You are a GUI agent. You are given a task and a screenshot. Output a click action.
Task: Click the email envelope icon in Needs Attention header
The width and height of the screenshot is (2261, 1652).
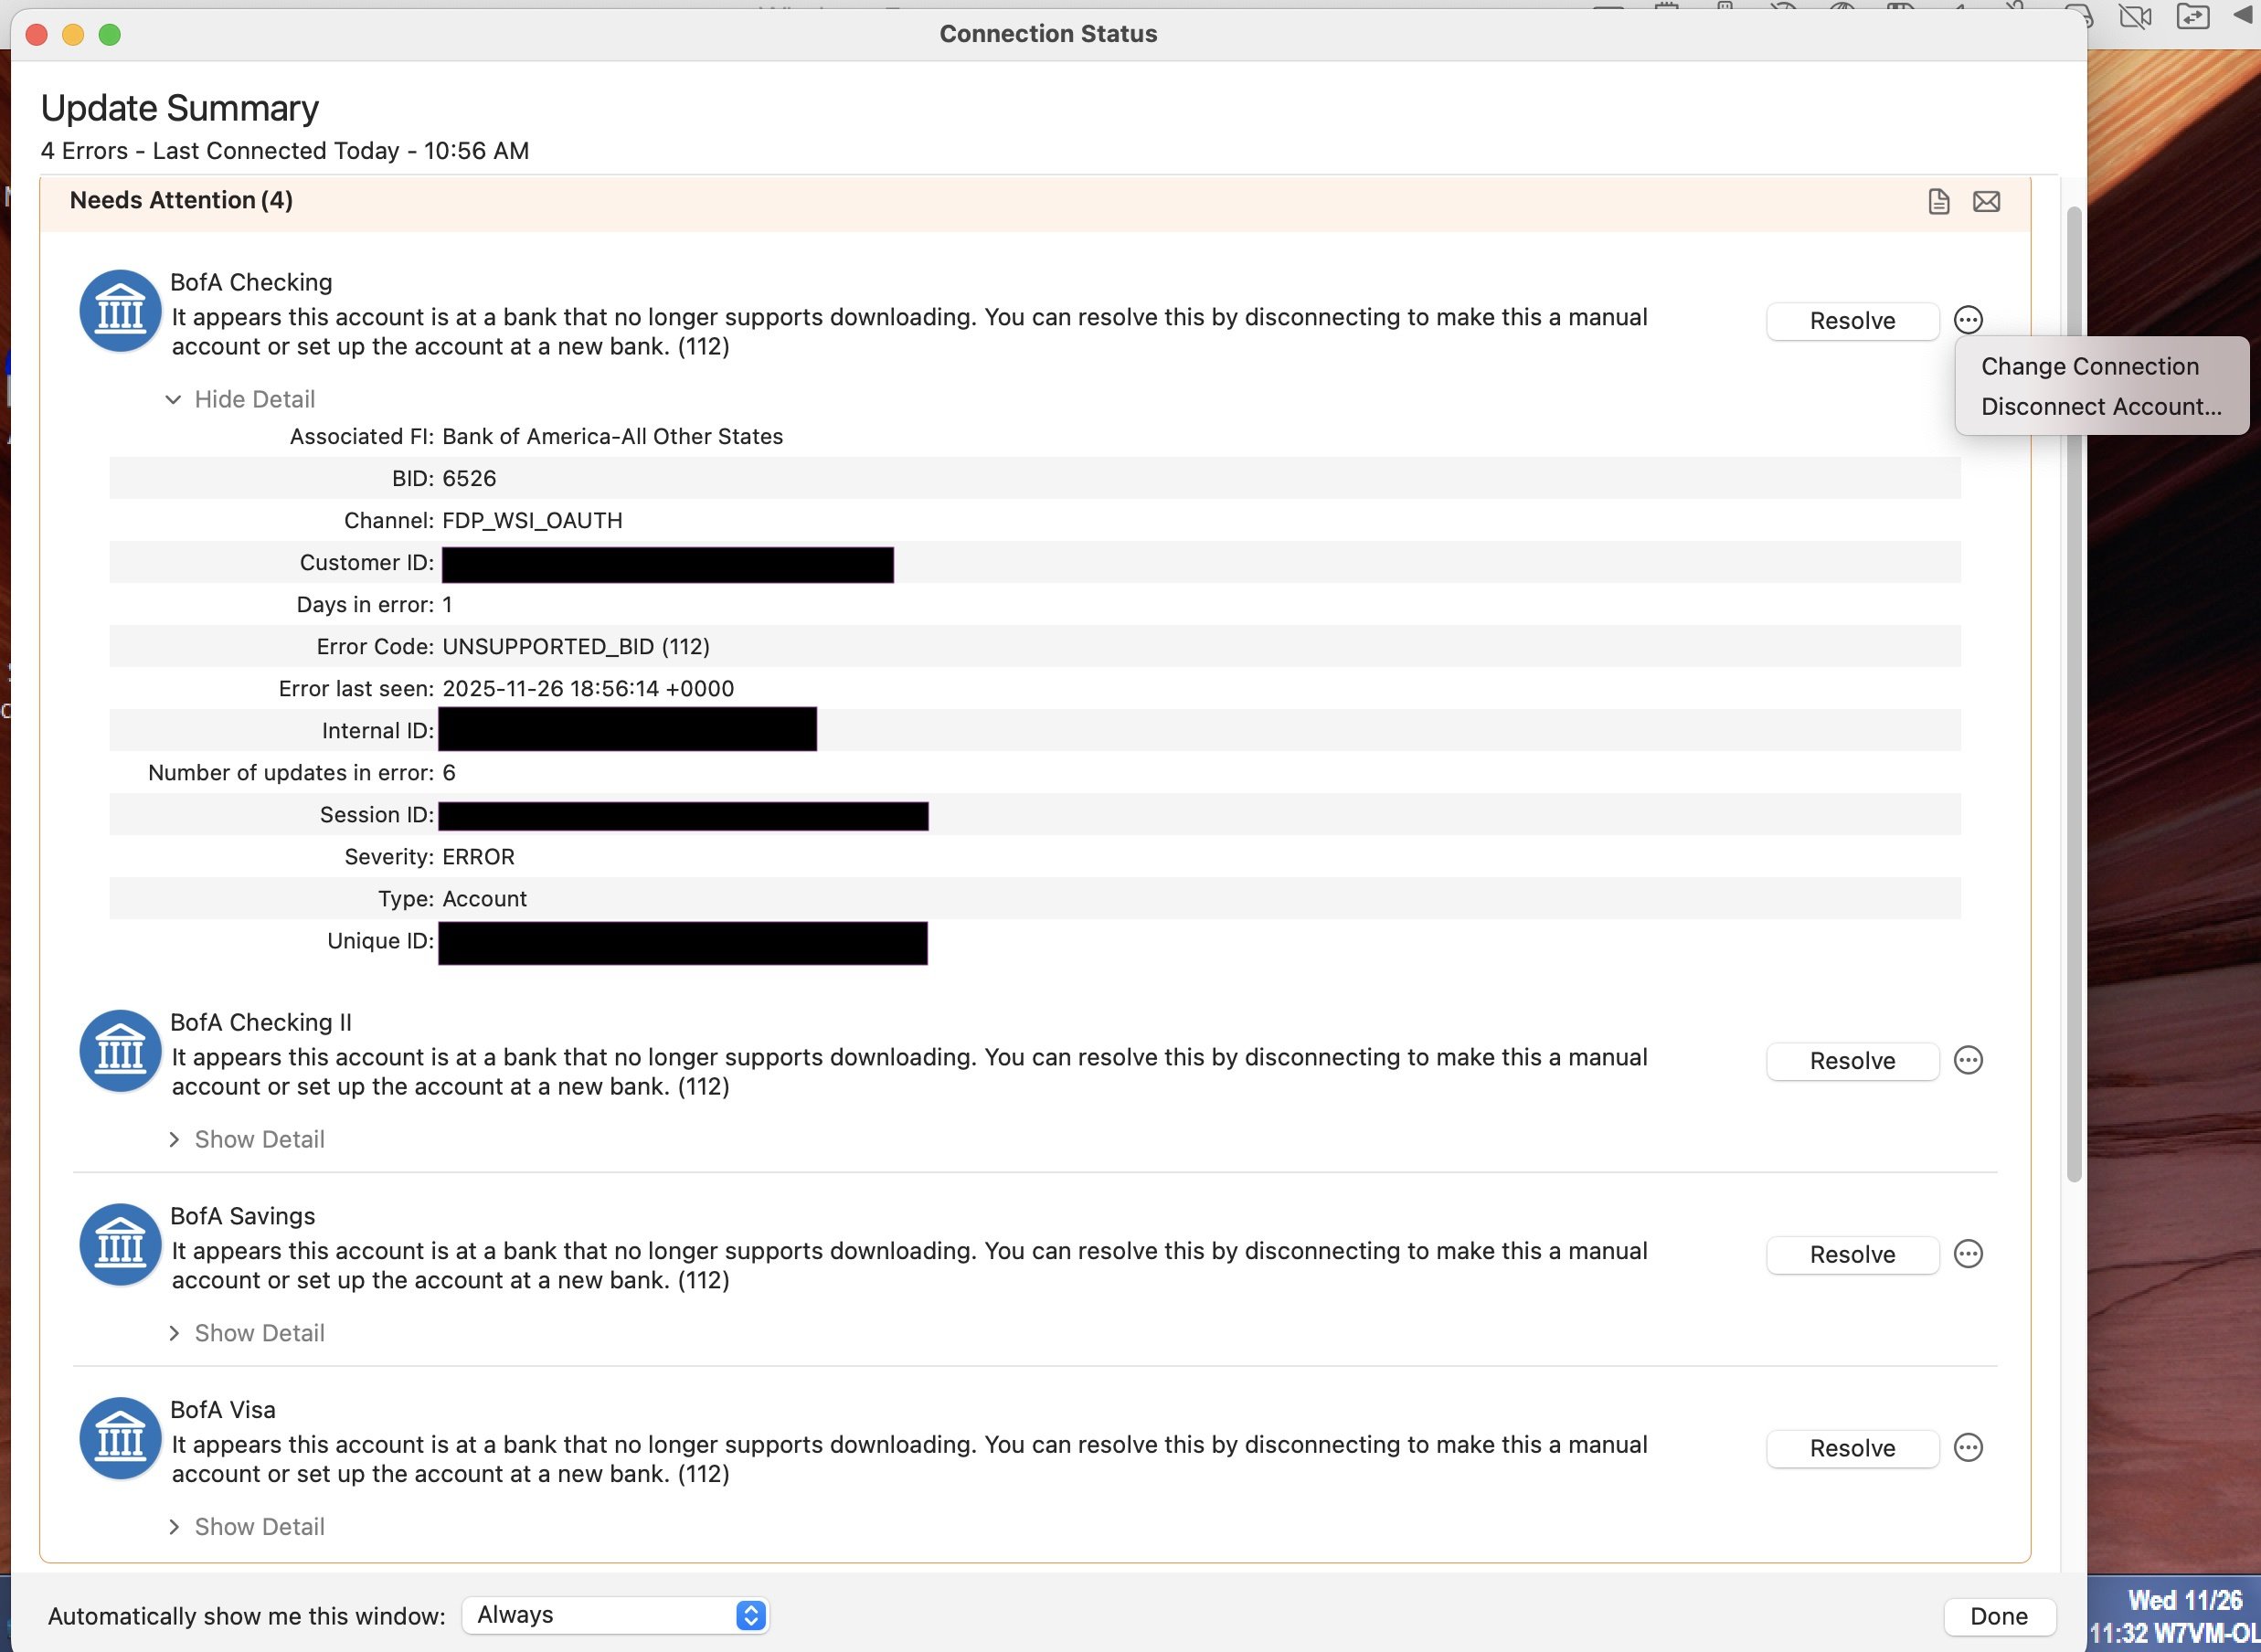[x=1986, y=201]
